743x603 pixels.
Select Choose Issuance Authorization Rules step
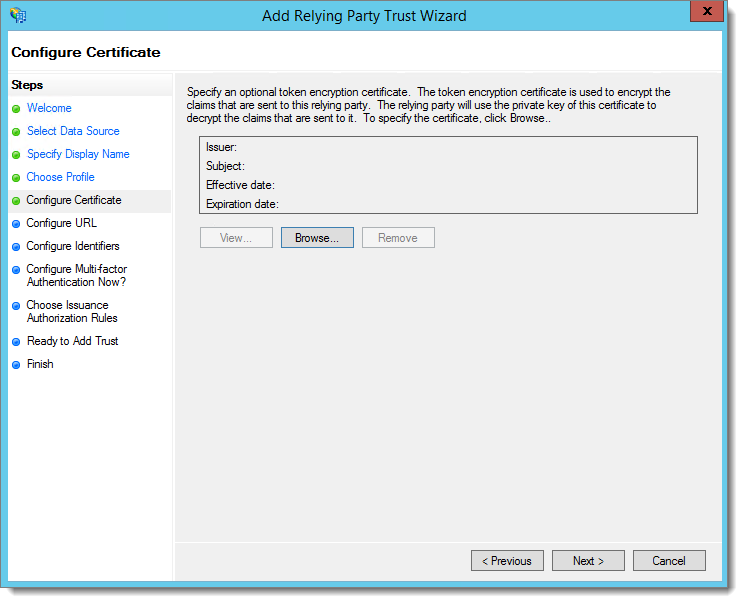pyautogui.click(x=72, y=312)
